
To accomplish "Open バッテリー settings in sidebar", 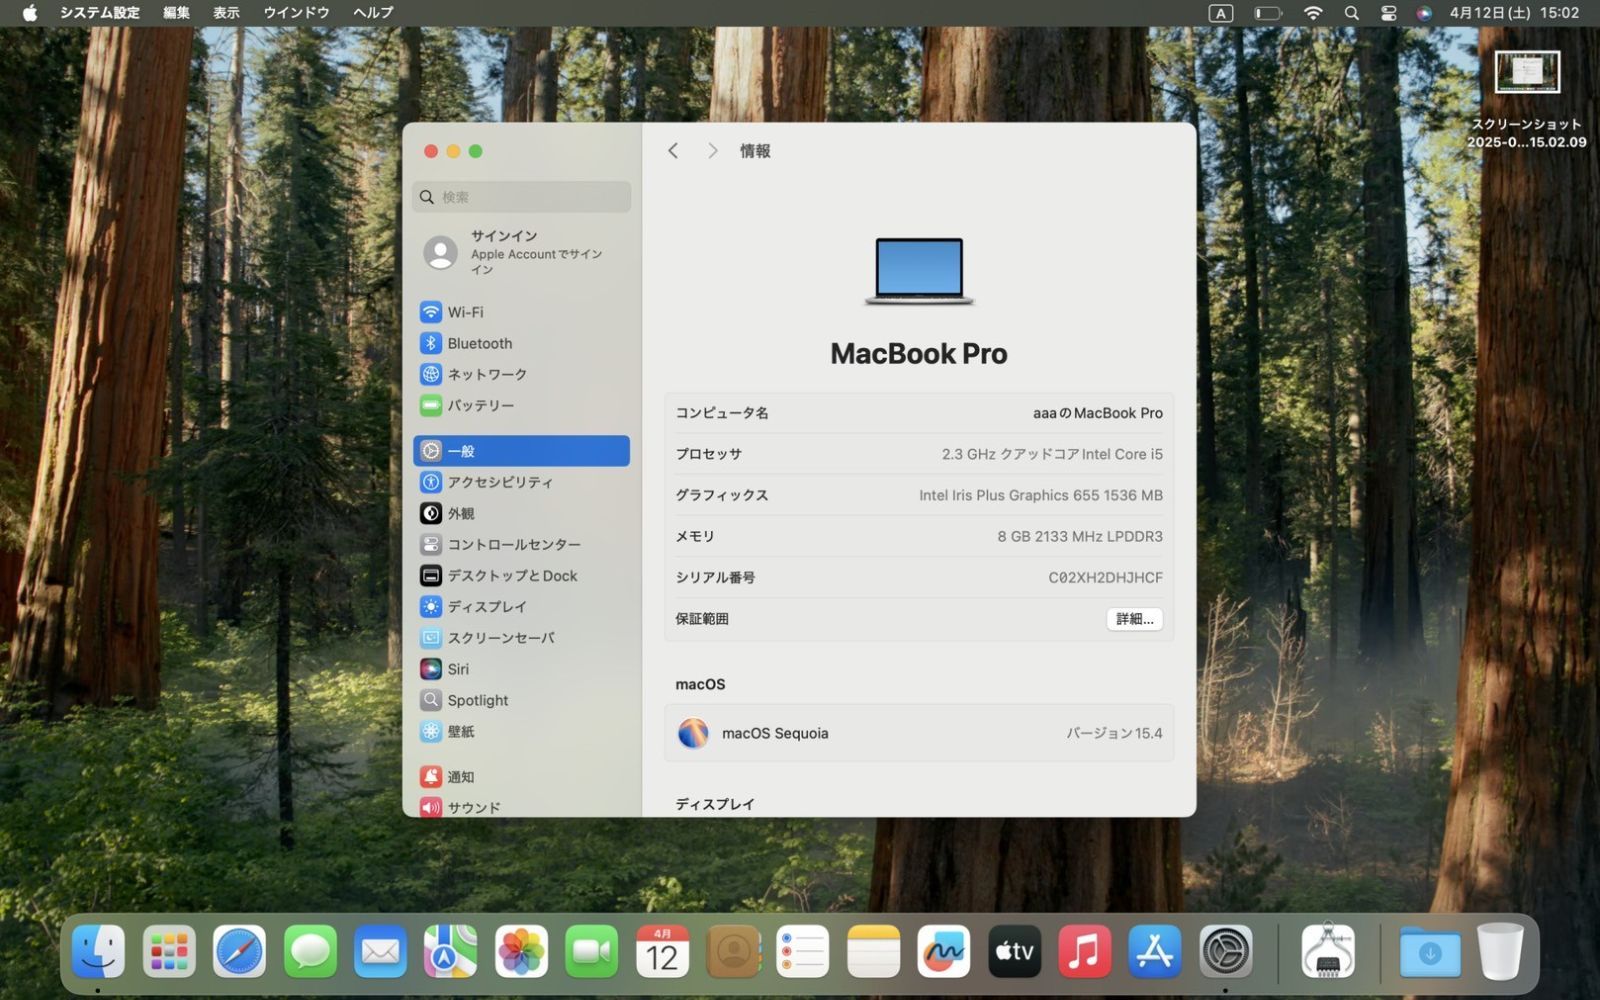I will pos(521,405).
